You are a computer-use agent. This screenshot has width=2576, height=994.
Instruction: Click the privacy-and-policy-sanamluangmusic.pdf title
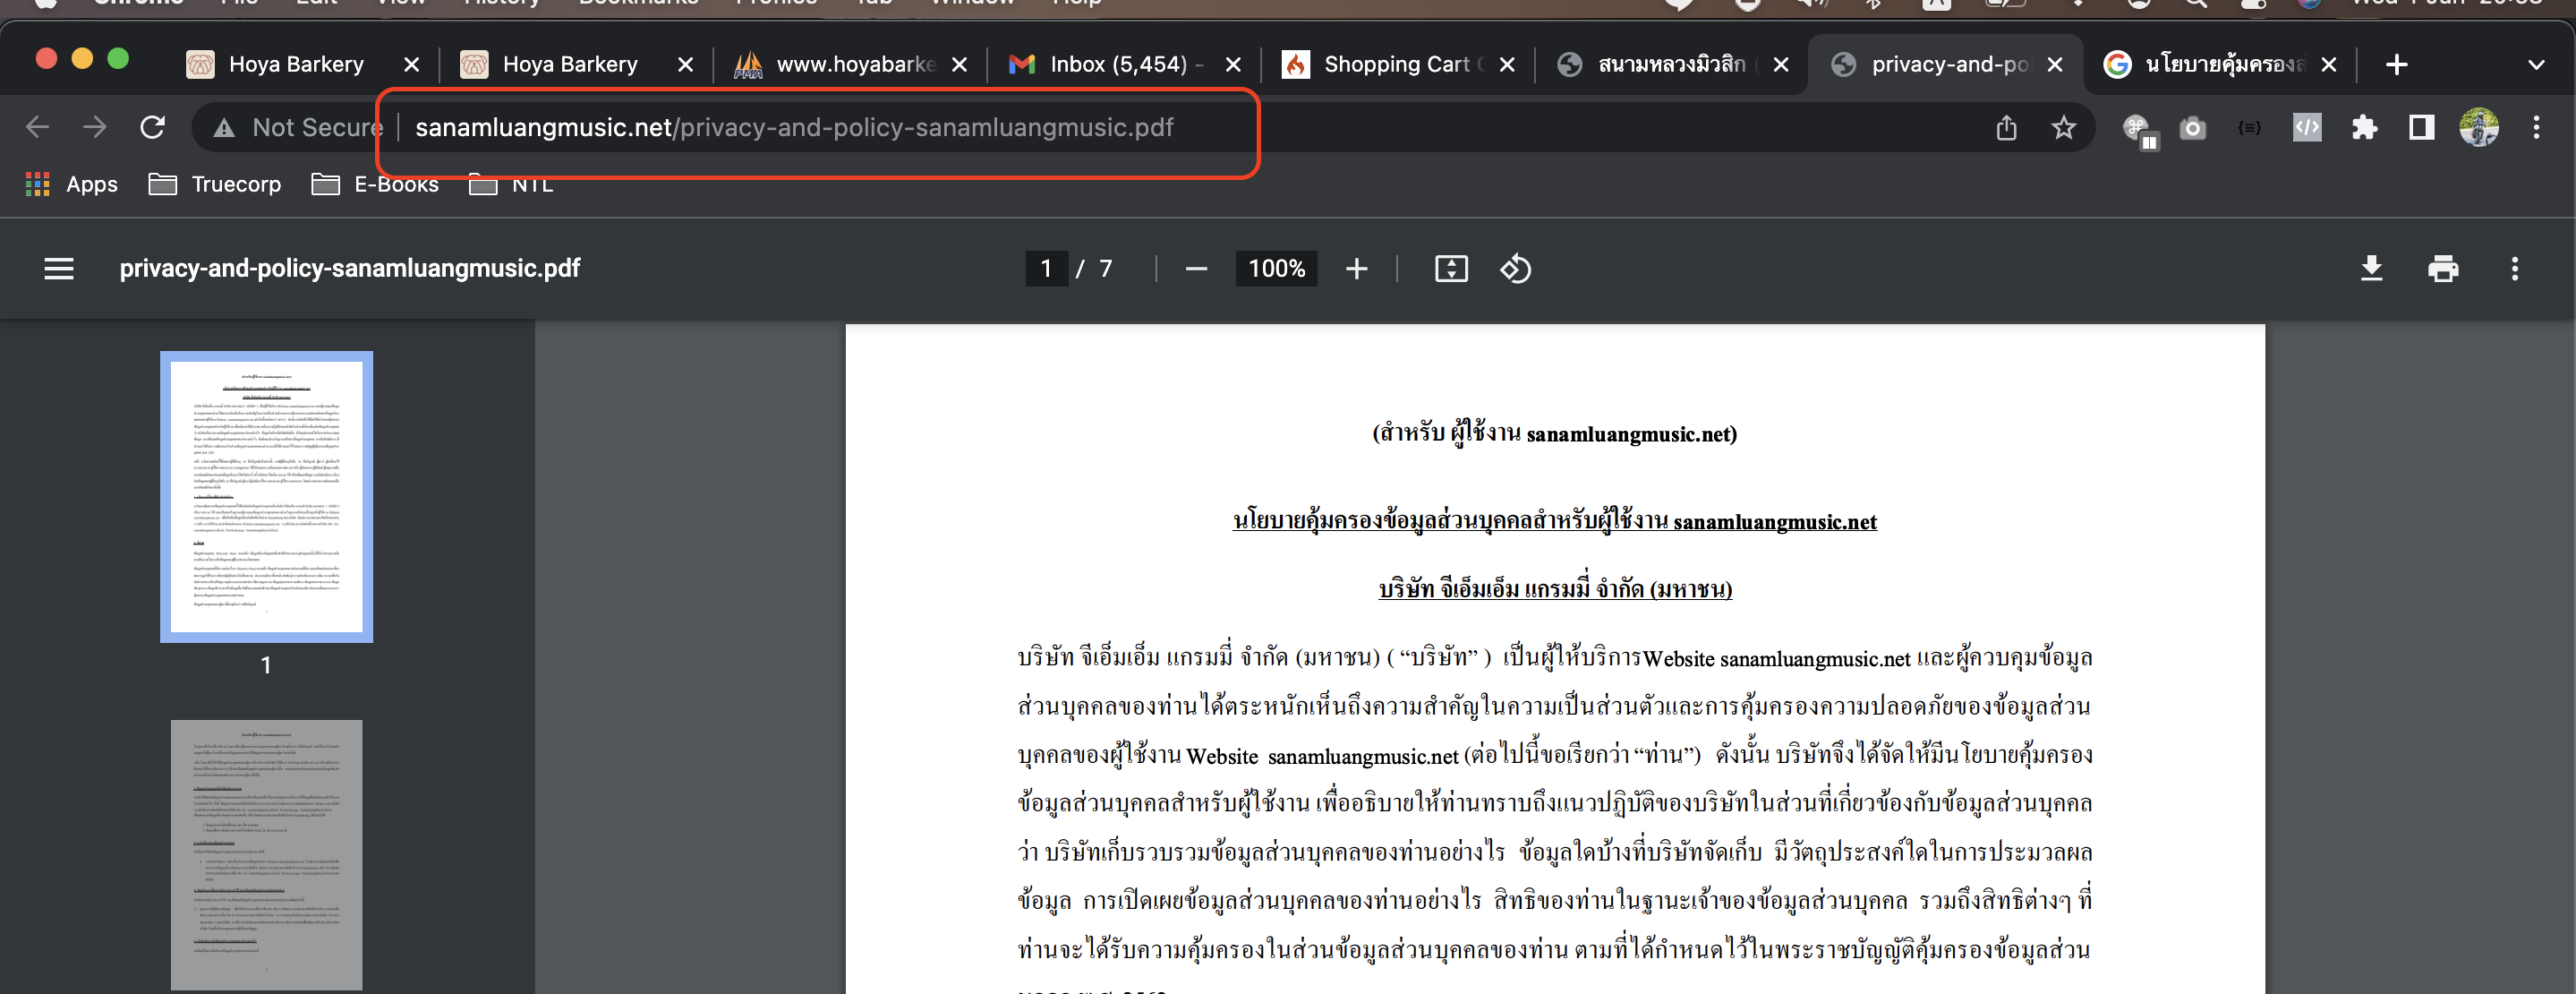click(x=349, y=268)
